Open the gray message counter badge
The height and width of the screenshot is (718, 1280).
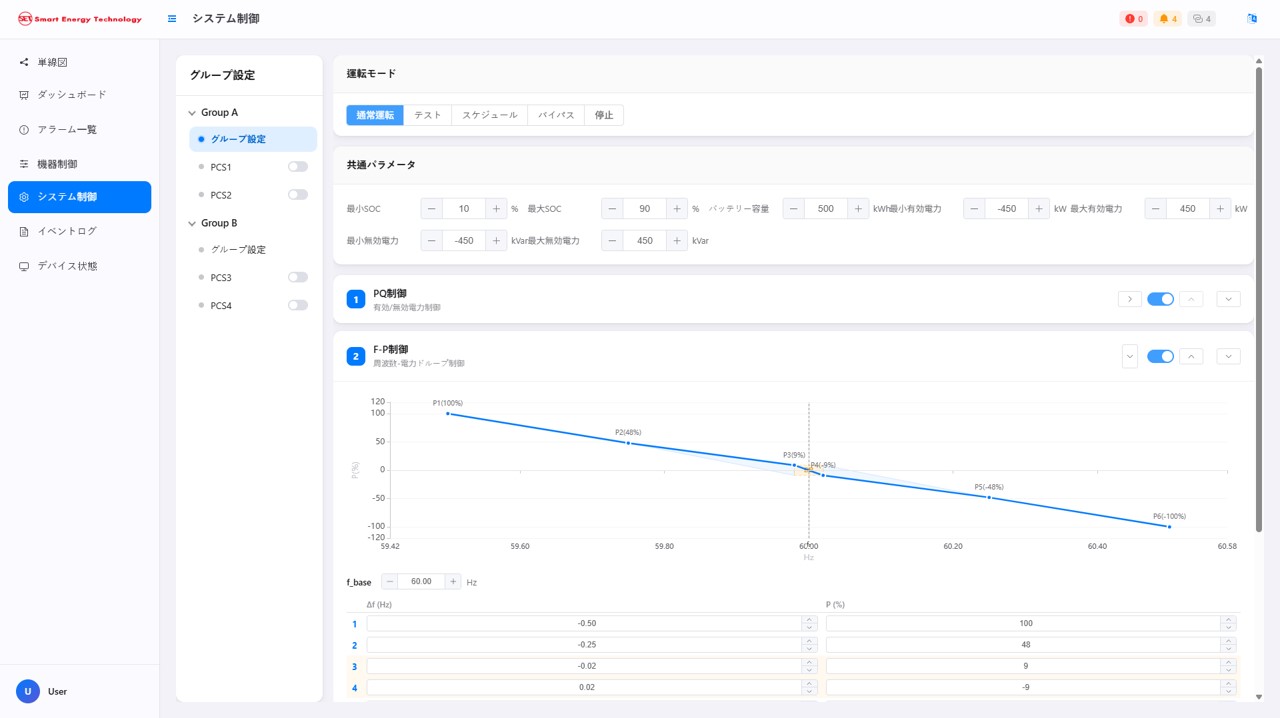click(1201, 19)
